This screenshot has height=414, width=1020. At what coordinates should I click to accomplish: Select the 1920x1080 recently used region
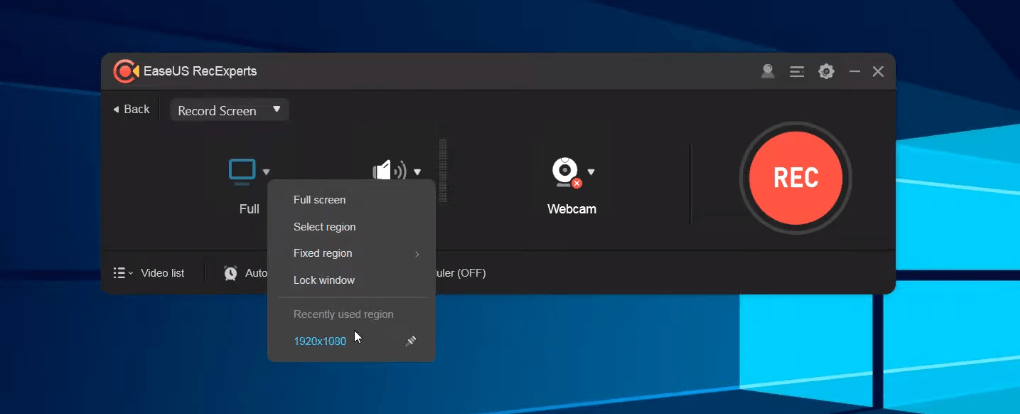(319, 341)
